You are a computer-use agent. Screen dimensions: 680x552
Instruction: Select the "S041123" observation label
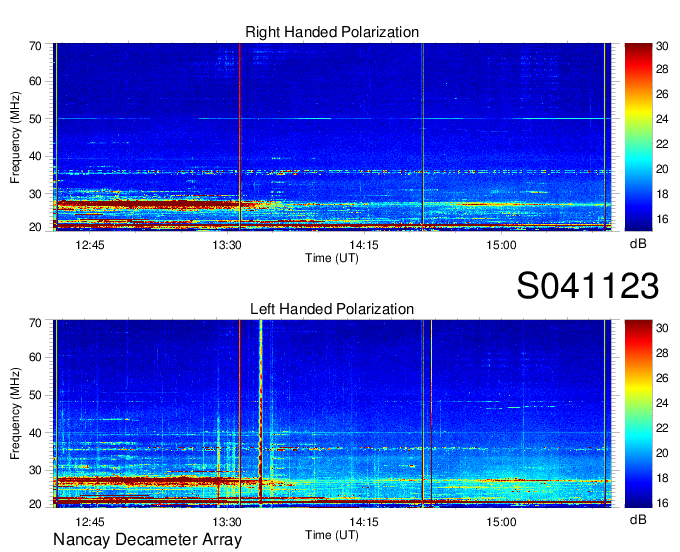click(588, 286)
